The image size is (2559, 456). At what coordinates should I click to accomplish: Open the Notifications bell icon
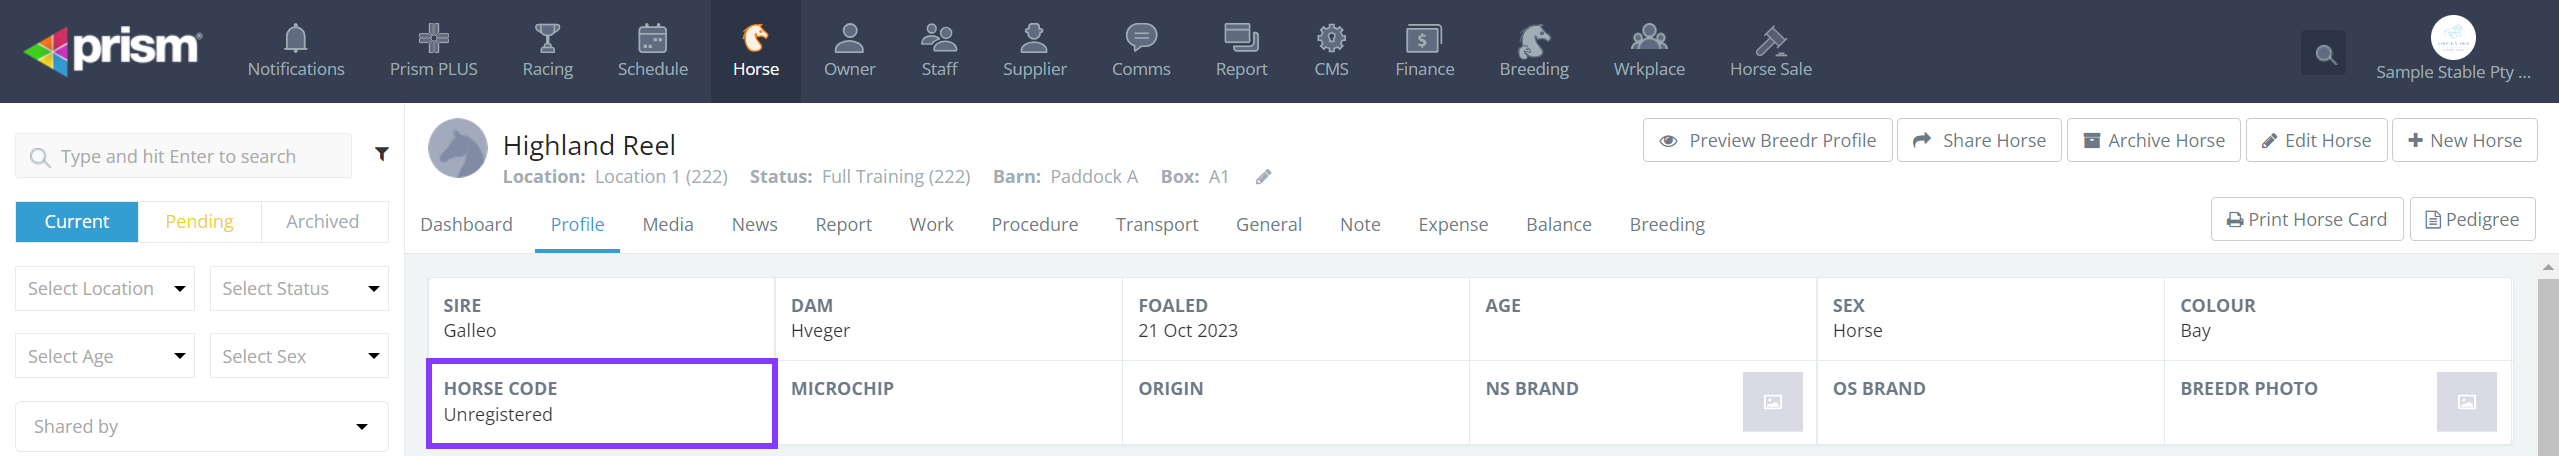(296, 39)
